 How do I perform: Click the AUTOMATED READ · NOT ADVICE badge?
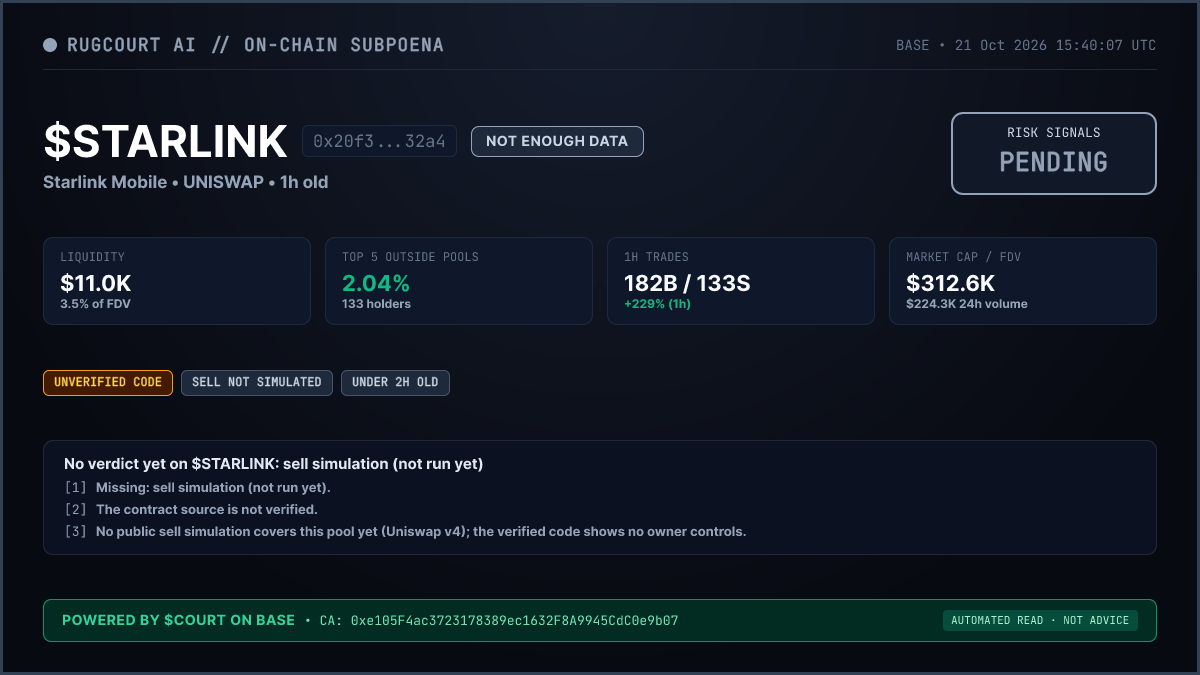point(1040,620)
